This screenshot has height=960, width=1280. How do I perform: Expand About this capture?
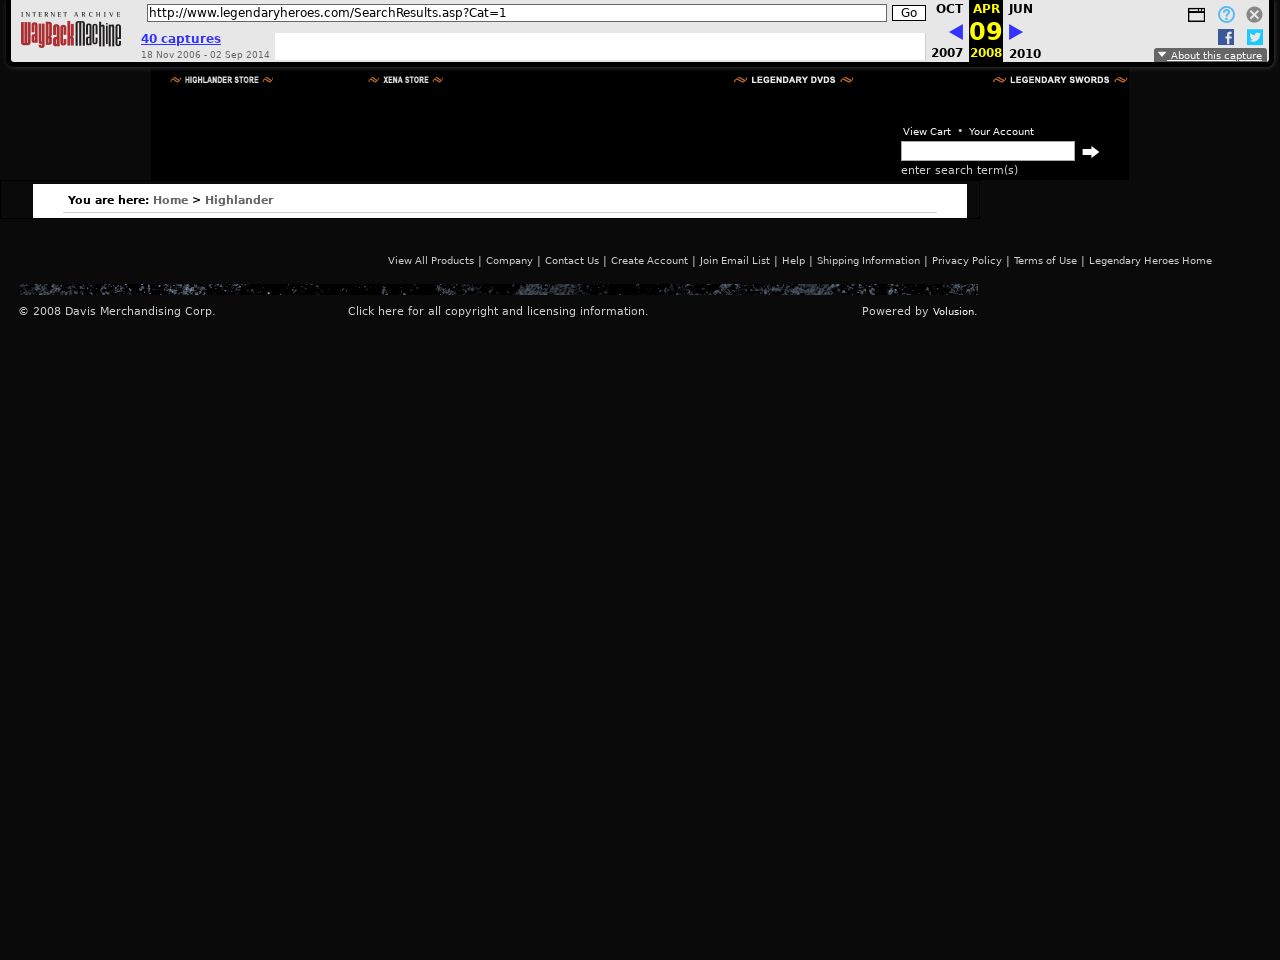tap(1210, 56)
